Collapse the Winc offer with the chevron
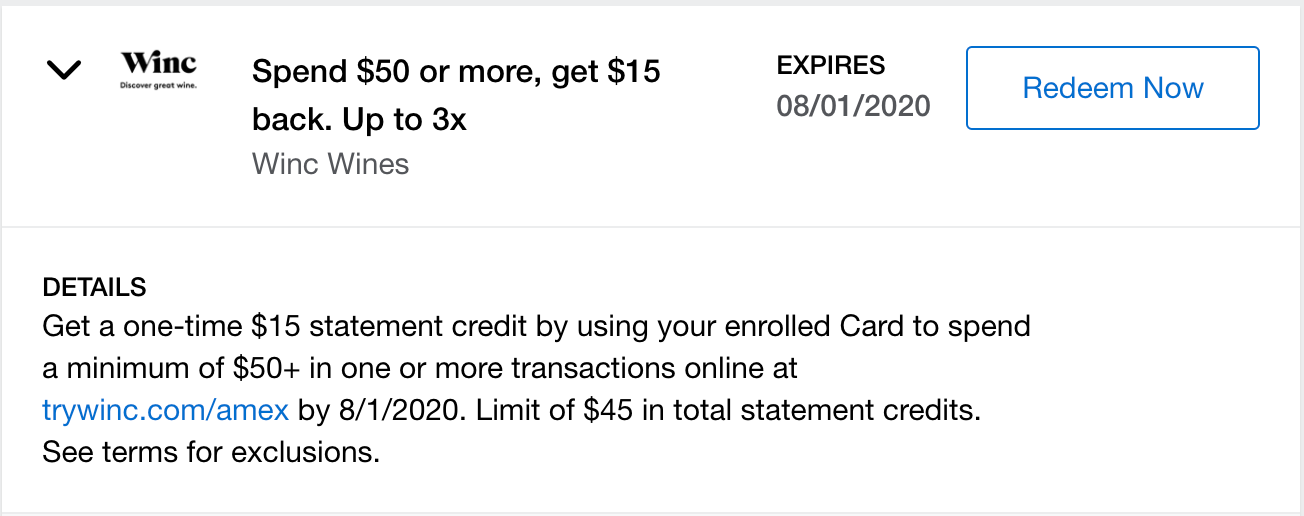Screen dimensions: 1304x516 [x=64, y=71]
